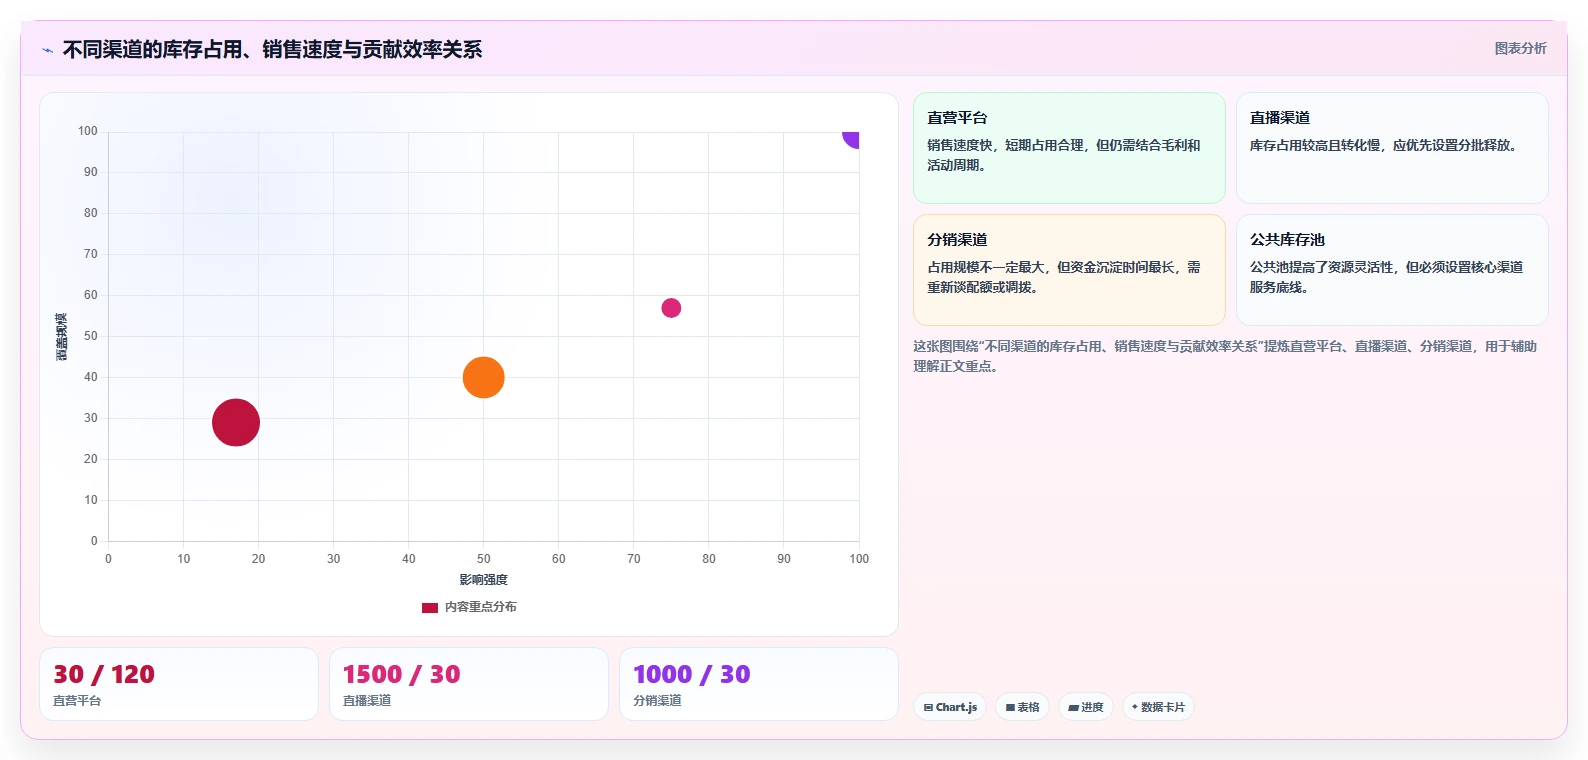Click the 进度 tag icon

pyautogui.click(x=1073, y=707)
